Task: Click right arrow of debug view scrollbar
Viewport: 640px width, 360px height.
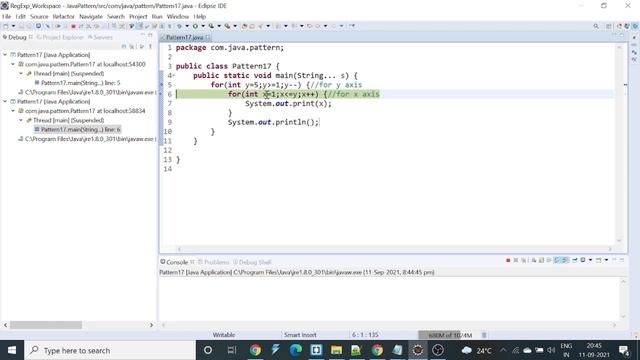Action: (151, 325)
